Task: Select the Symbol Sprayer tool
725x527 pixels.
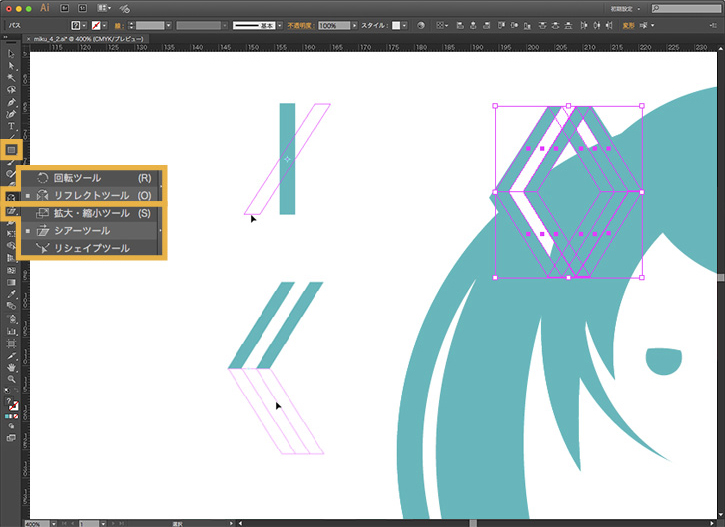Action: pos(11,319)
